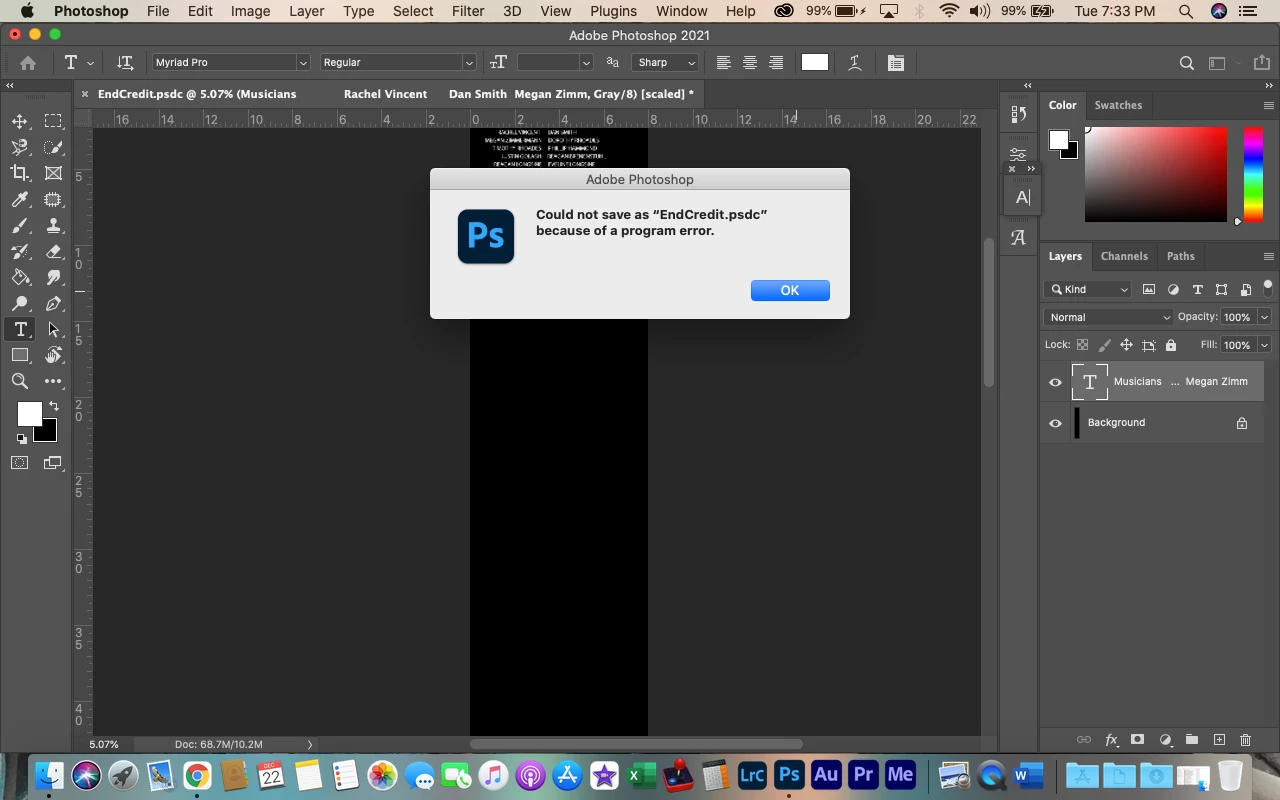
Task: Open the Layer menu
Action: (x=306, y=11)
